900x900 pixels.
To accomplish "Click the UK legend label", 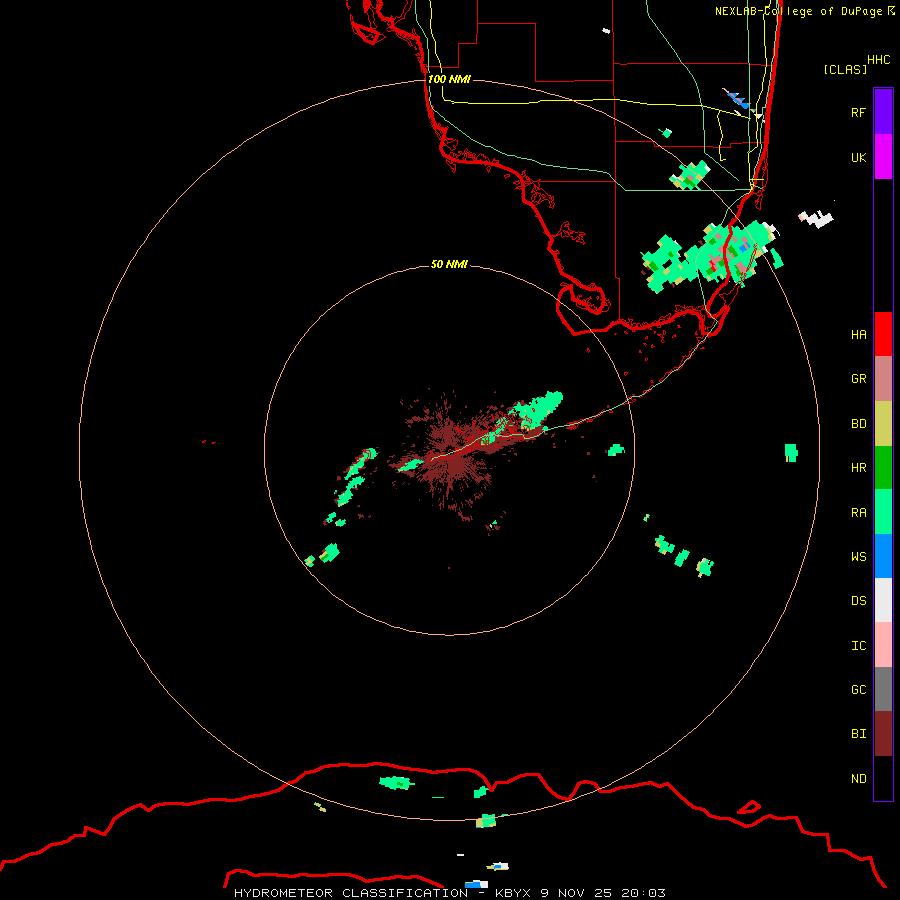I will (x=858, y=158).
